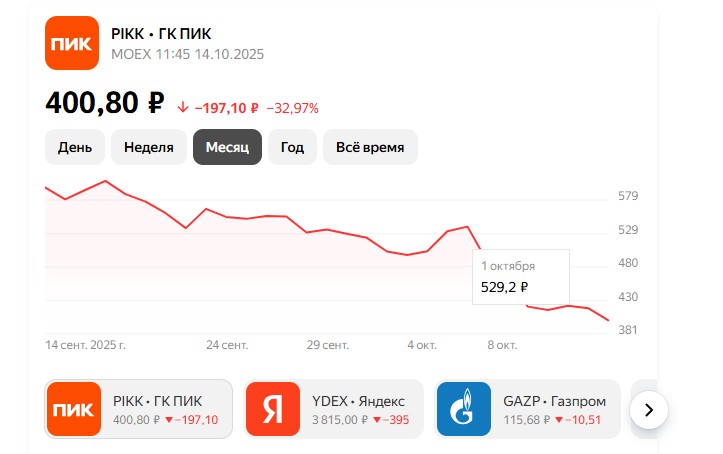Click the 400,80 ₽ current price
Screen dimensions: 723x454
(104, 104)
